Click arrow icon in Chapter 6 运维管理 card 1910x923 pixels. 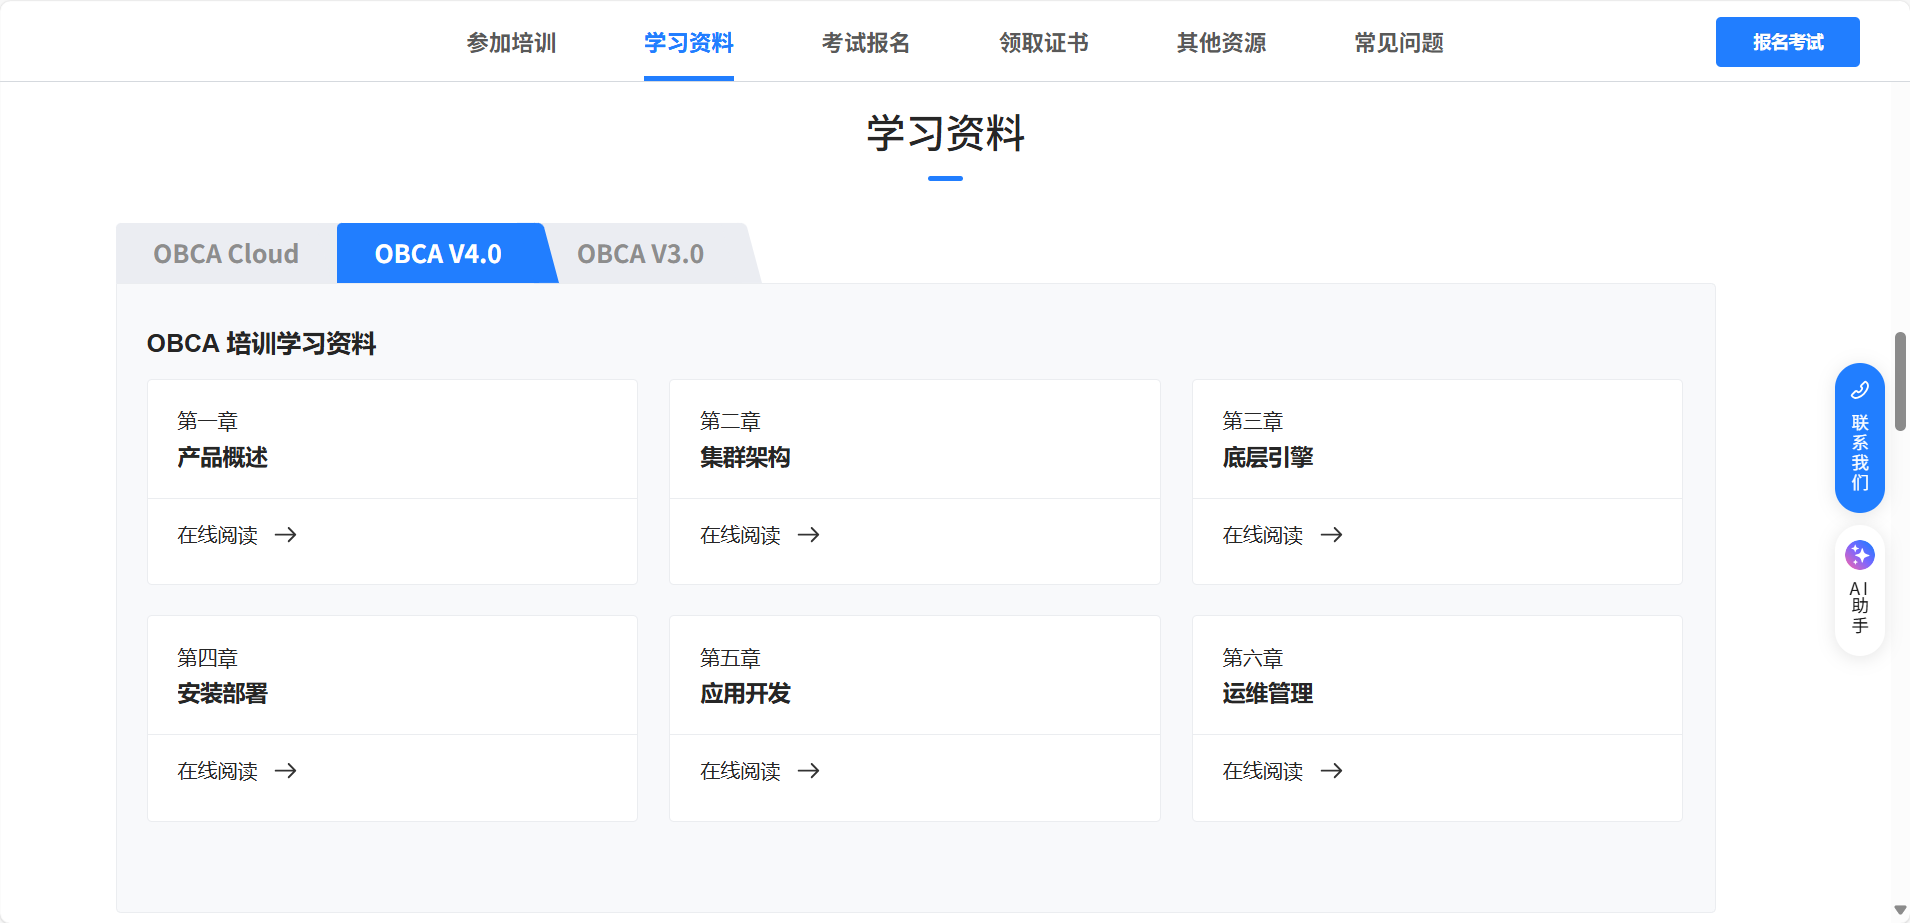click(1332, 771)
